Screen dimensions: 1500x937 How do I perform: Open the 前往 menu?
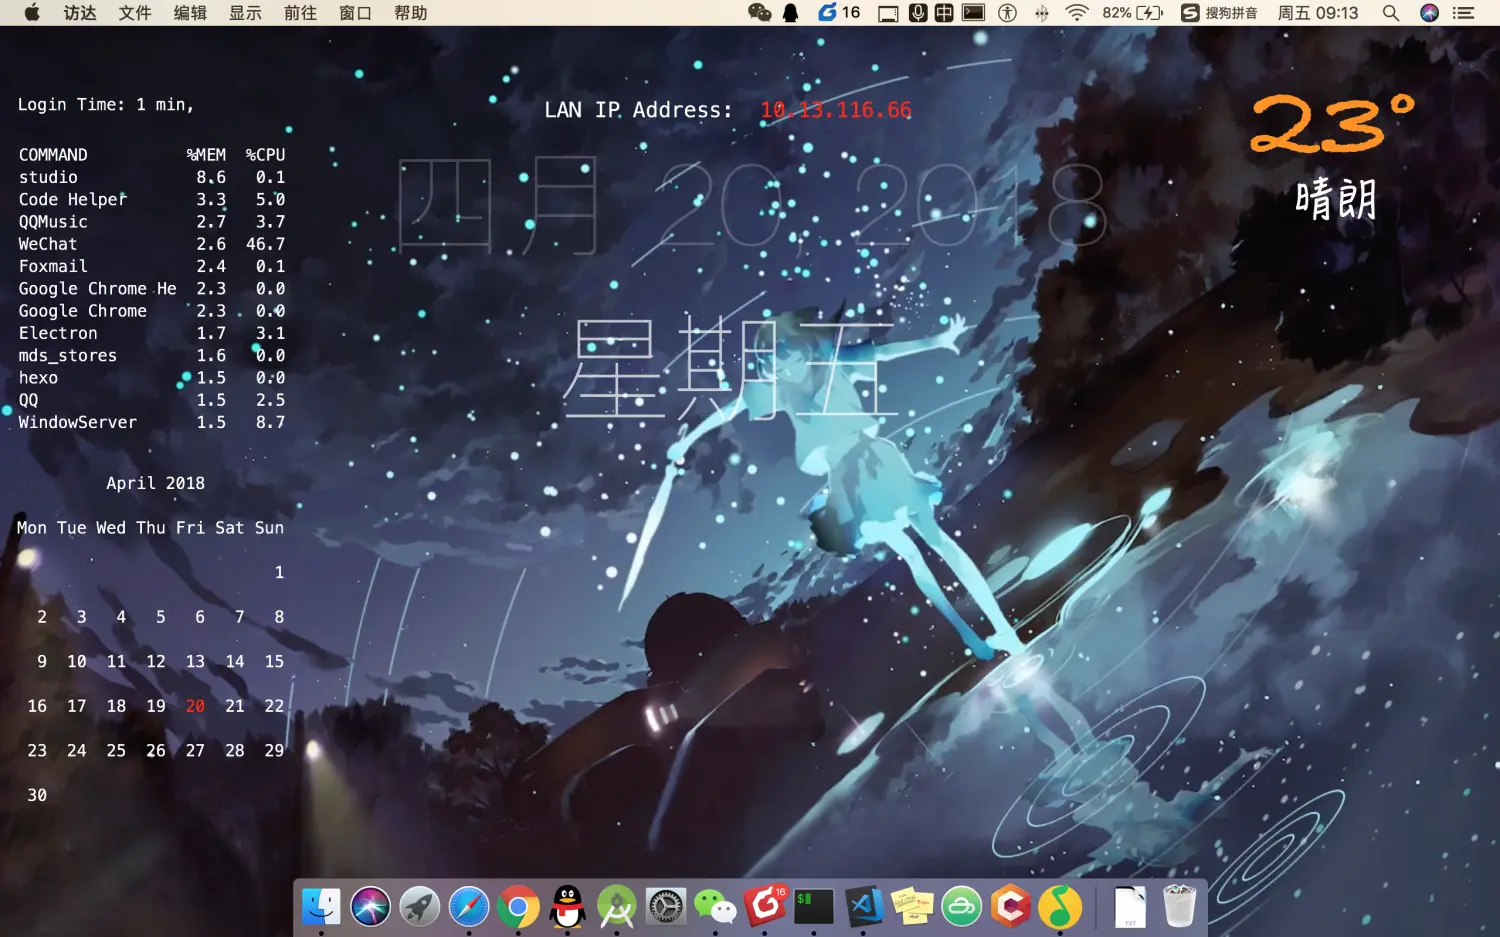click(300, 13)
